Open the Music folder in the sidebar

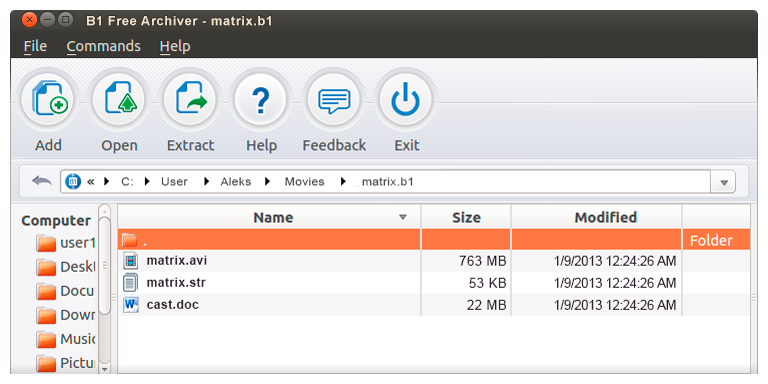coord(66,339)
